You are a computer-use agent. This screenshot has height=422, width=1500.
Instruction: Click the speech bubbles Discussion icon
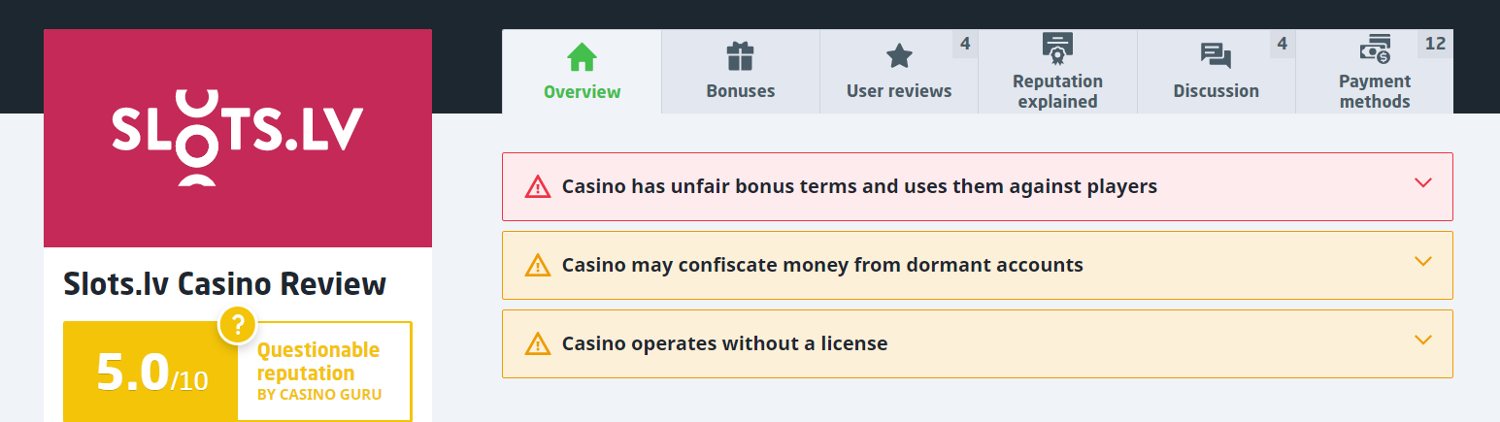point(1215,57)
